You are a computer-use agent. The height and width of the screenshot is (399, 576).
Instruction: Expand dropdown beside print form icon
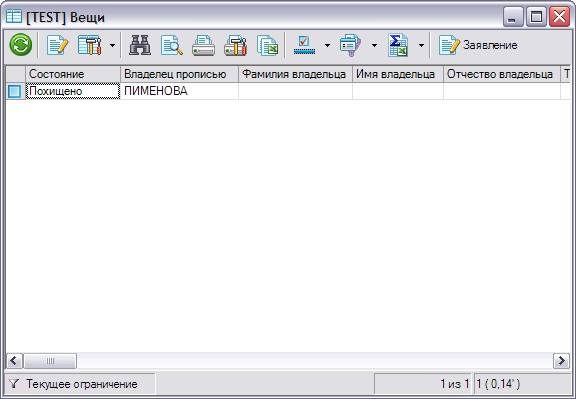[x=374, y=46]
